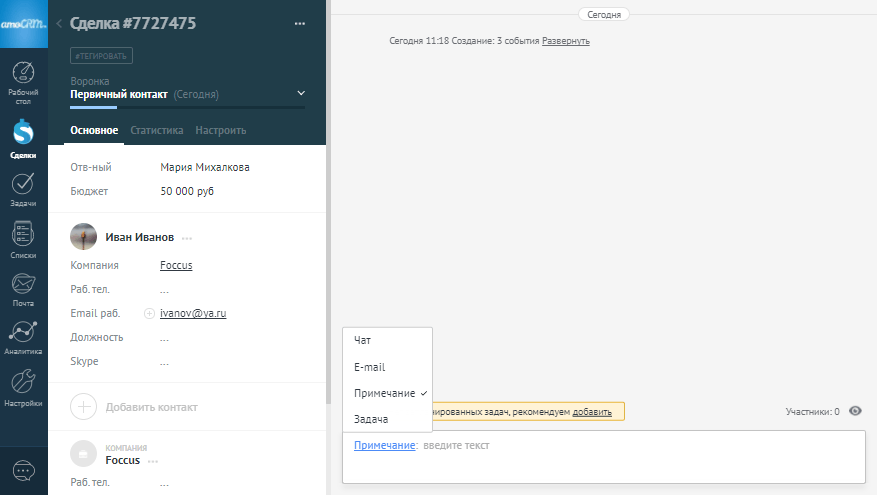Click the back arrow beside Сделка title
Image resolution: width=877 pixels, height=495 pixels.
[x=59, y=23]
